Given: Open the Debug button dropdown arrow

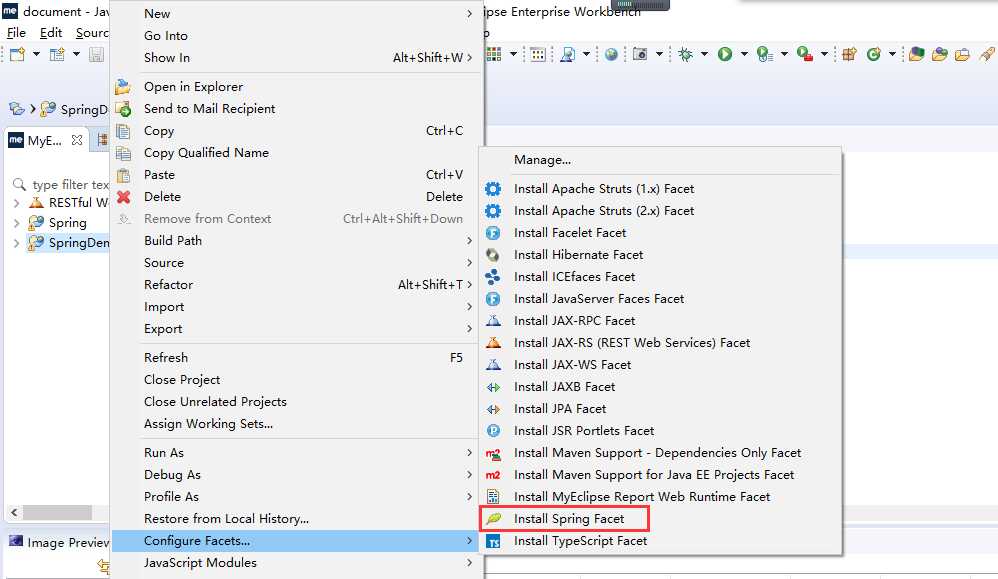Looking at the screenshot, I should point(704,55).
